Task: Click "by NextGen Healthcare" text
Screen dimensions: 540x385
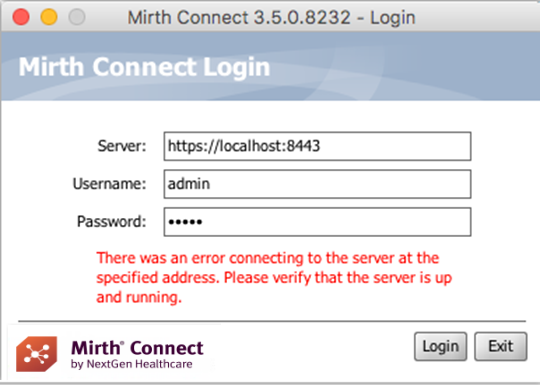Action: [x=132, y=364]
